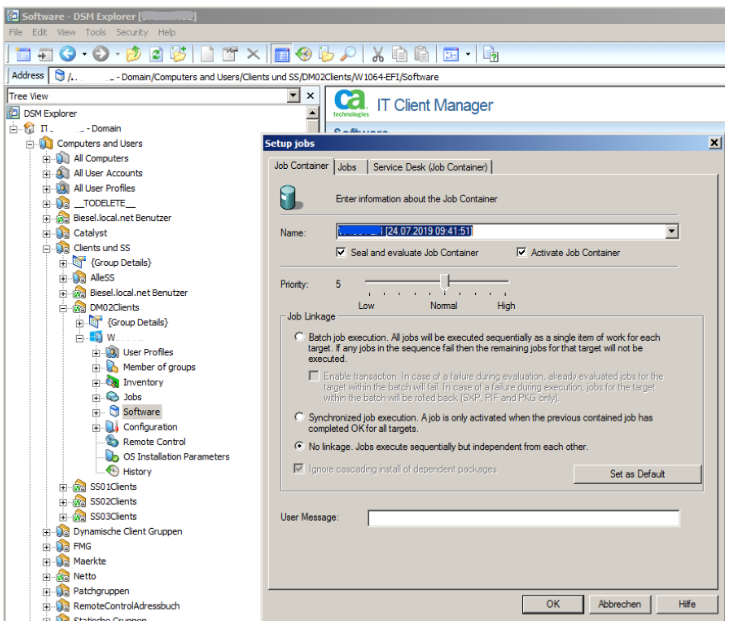This screenshot has width=732, height=627.
Task: Open the Tree View dropdown arrow
Action: [293, 96]
